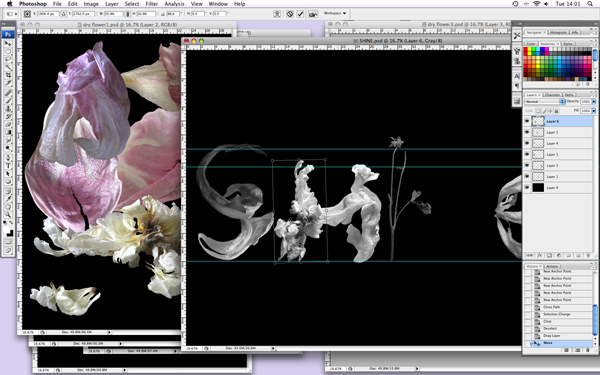
Task: Switch to the Histogram tab
Action: [x=558, y=33]
